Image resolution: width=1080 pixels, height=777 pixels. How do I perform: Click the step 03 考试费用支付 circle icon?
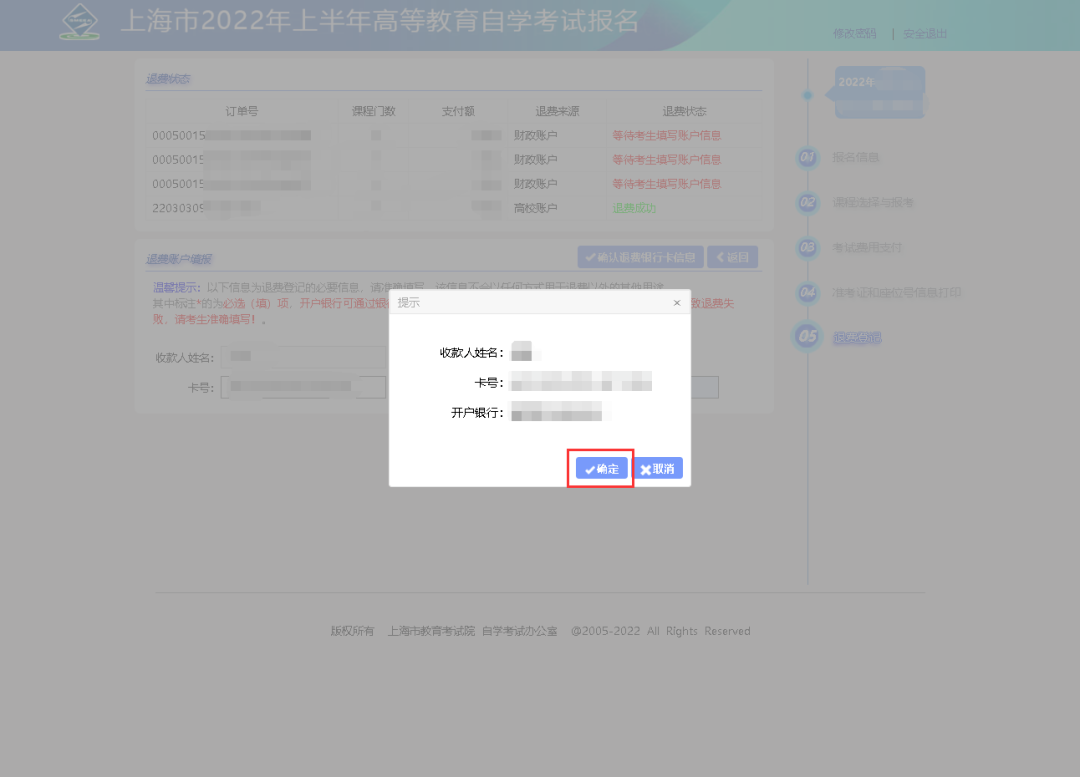point(808,247)
